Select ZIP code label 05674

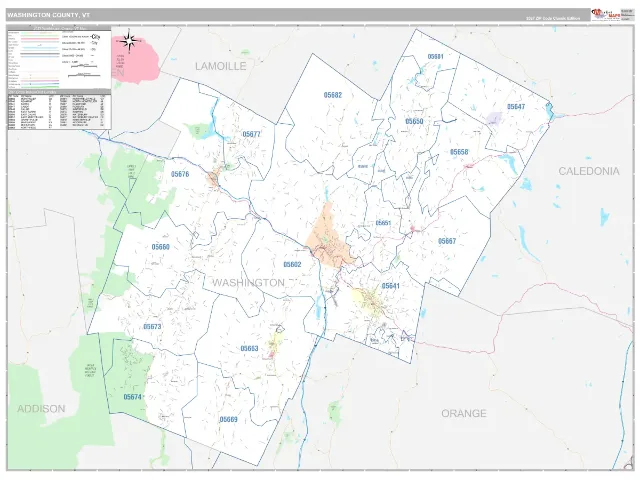pyautogui.click(x=132, y=397)
